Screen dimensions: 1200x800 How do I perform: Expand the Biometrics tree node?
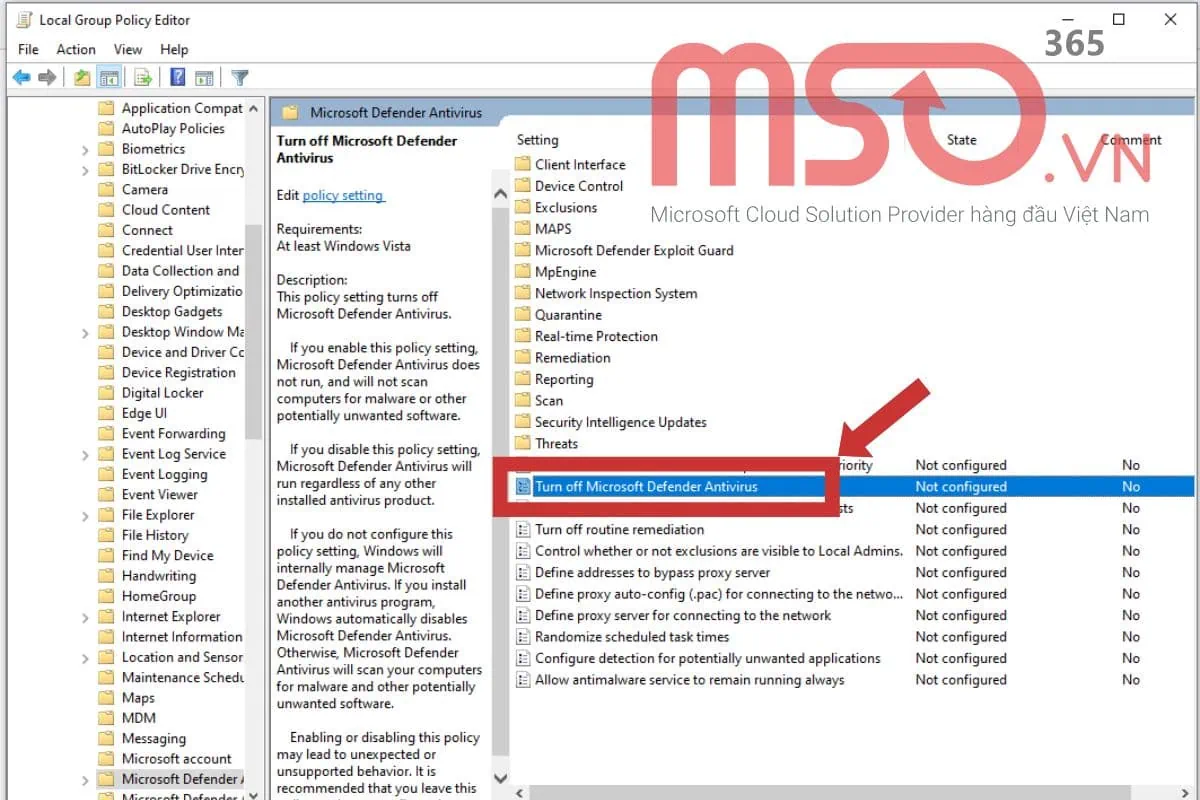[86, 148]
